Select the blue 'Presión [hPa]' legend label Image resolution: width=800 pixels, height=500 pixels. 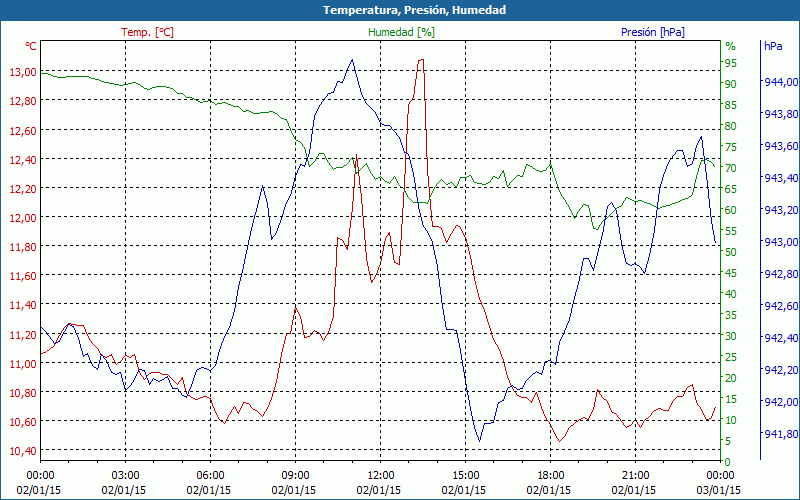[653, 32]
